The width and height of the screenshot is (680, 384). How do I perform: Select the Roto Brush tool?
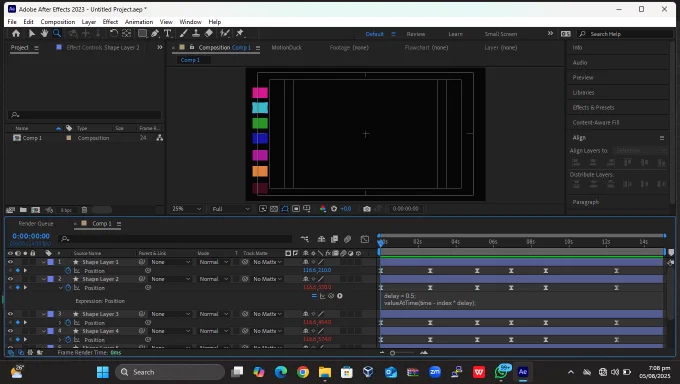coord(224,33)
